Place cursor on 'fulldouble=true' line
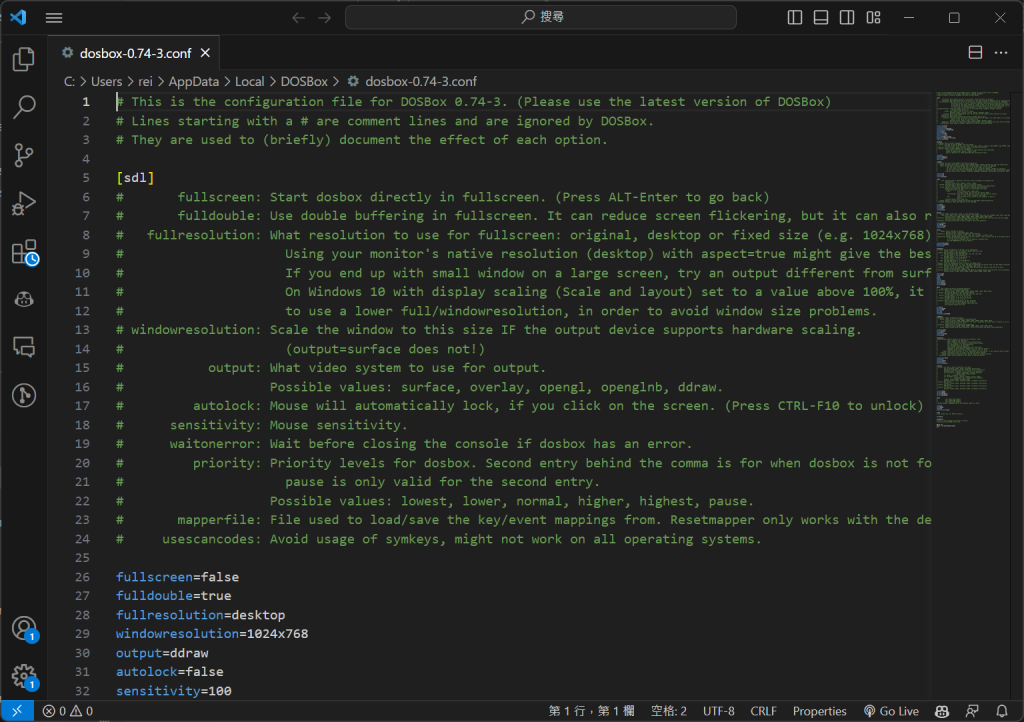1024x722 pixels. pyautogui.click(x=174, y=596)
